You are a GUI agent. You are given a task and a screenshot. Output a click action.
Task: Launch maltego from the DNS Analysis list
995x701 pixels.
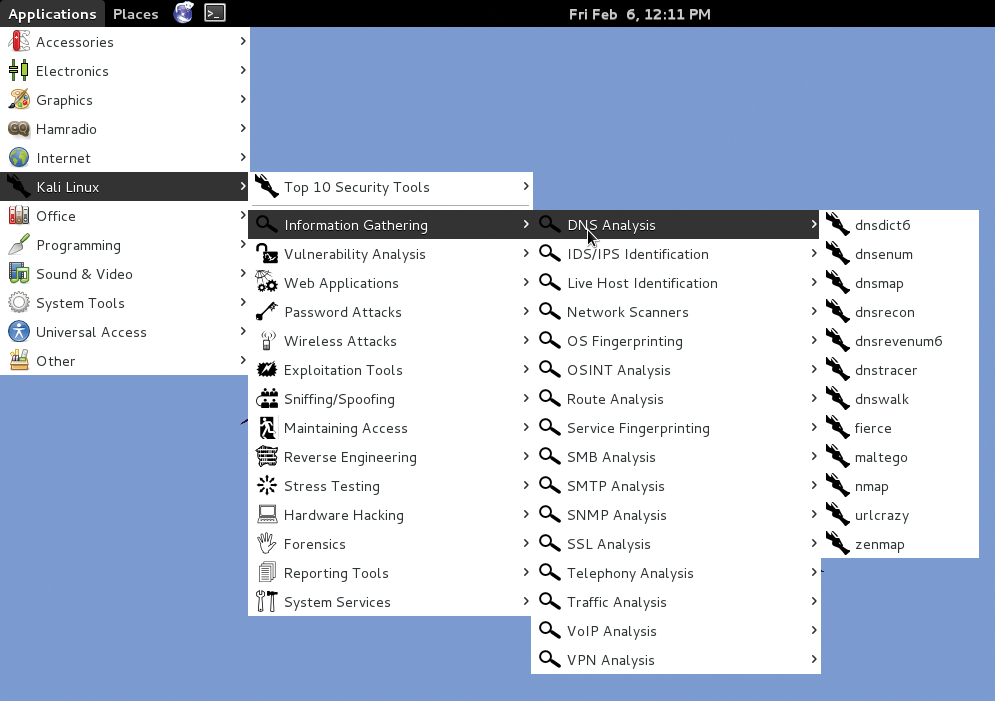[x=879, y=457]
